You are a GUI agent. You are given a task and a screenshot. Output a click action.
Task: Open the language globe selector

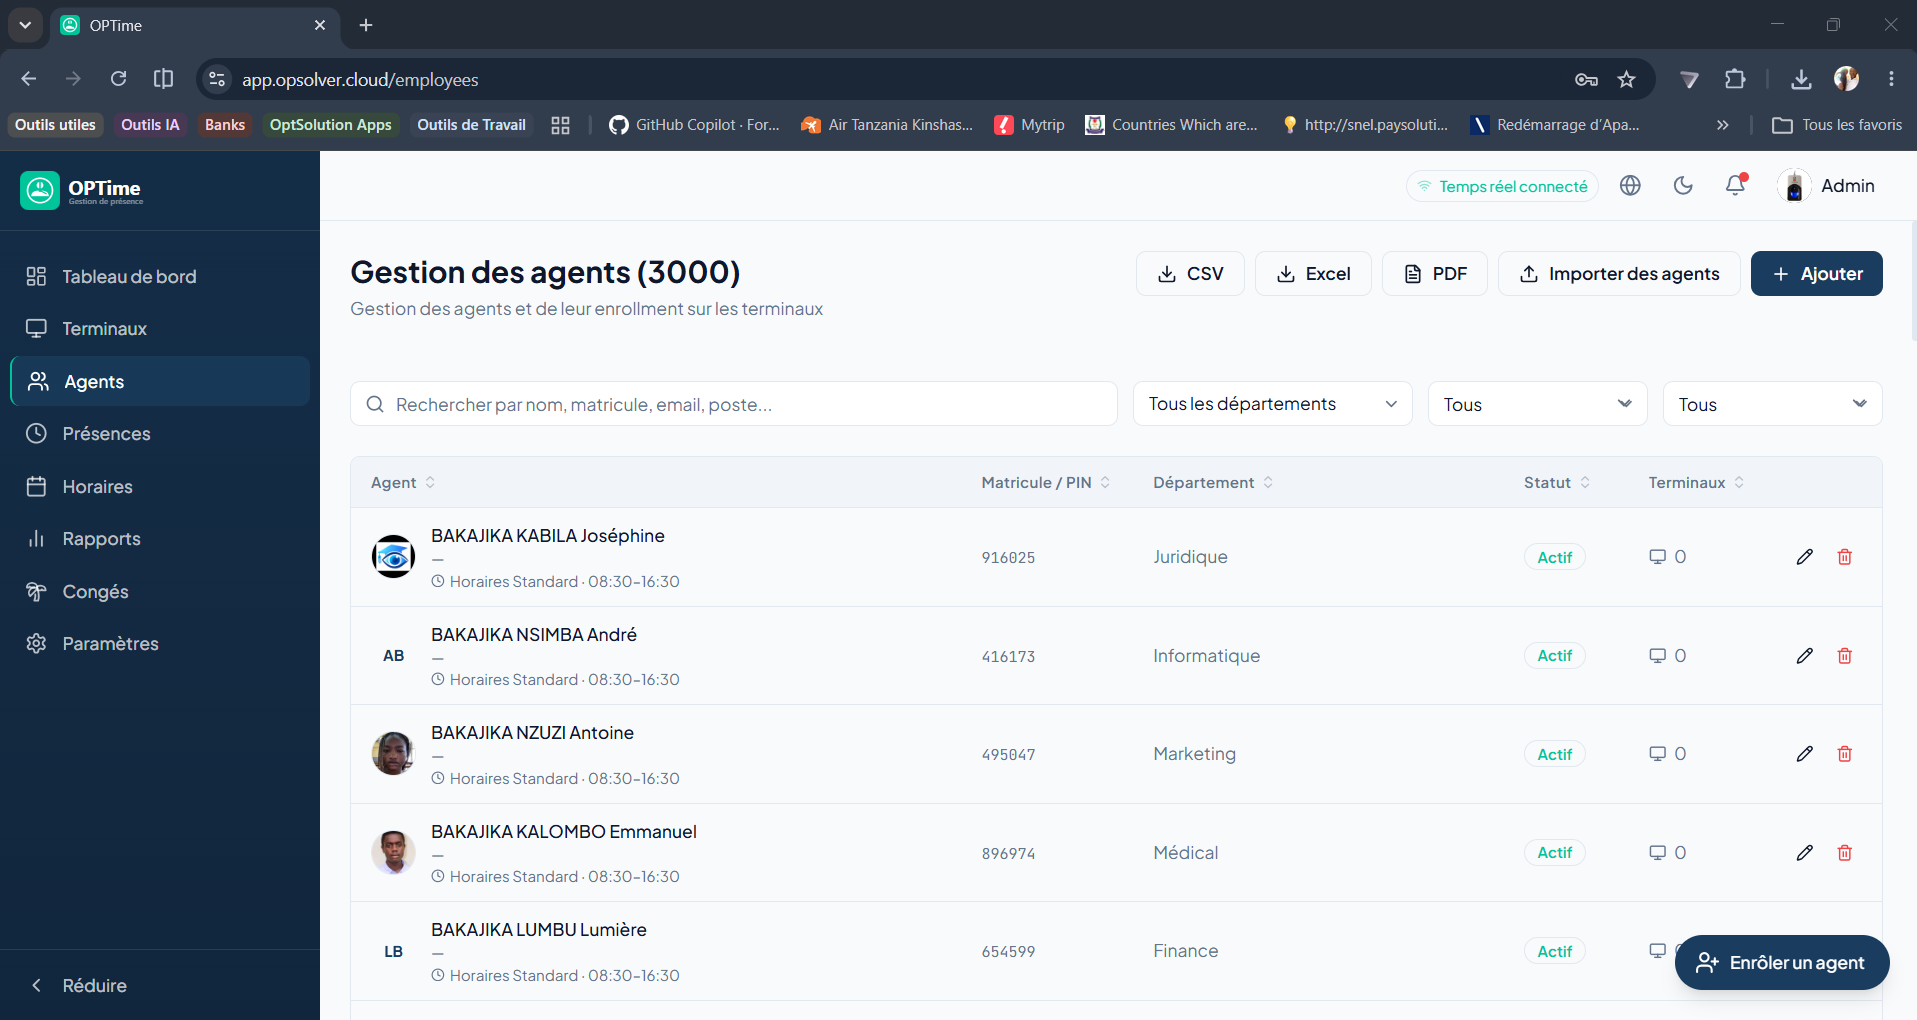1630,185
